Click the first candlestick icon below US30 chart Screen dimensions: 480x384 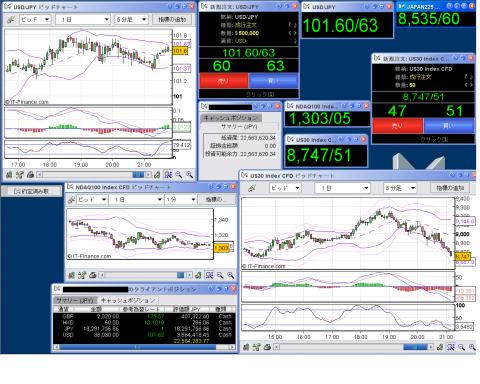point(246,347)
